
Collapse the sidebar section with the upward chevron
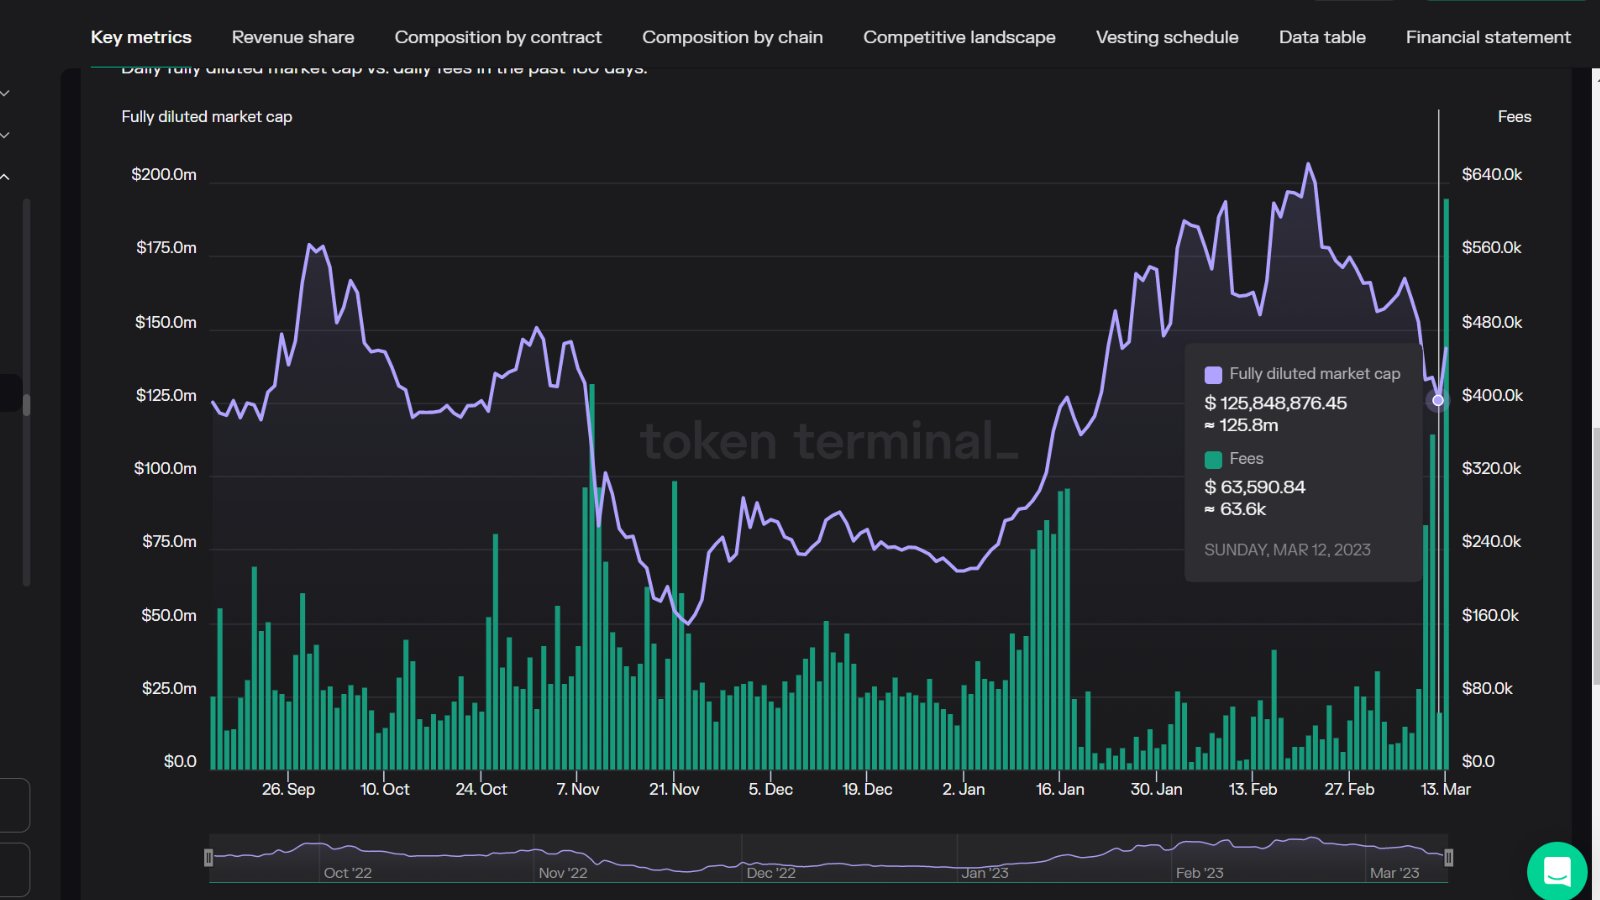(6, 177)
